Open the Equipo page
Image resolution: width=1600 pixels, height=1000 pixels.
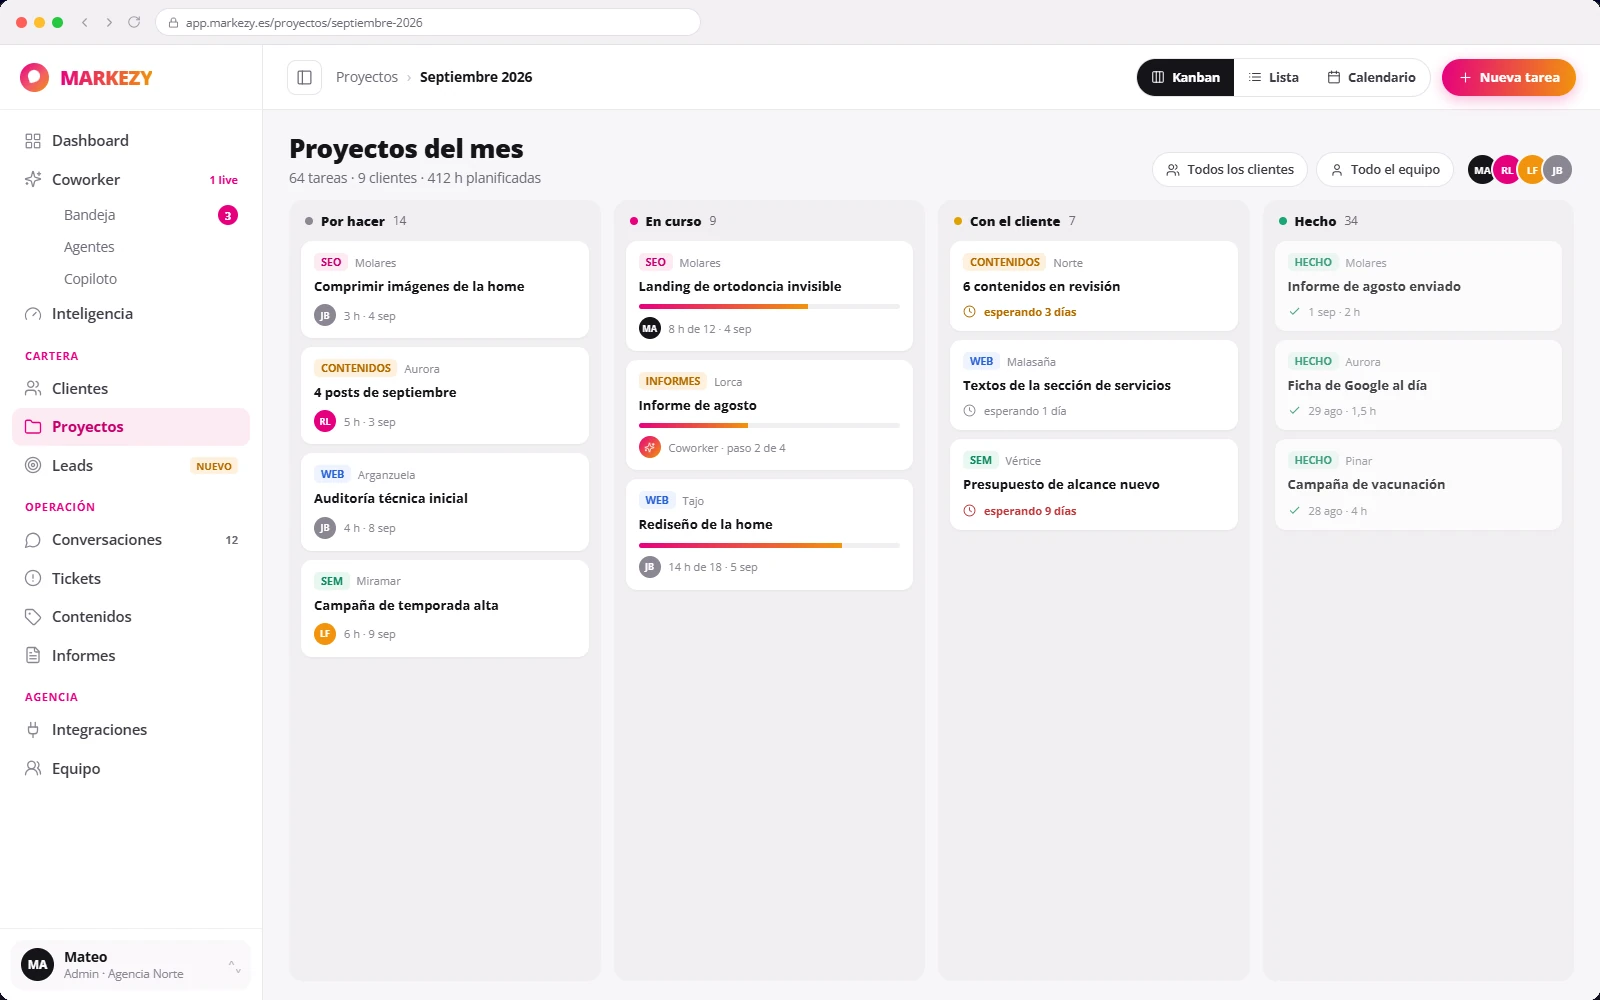point(131,769)
